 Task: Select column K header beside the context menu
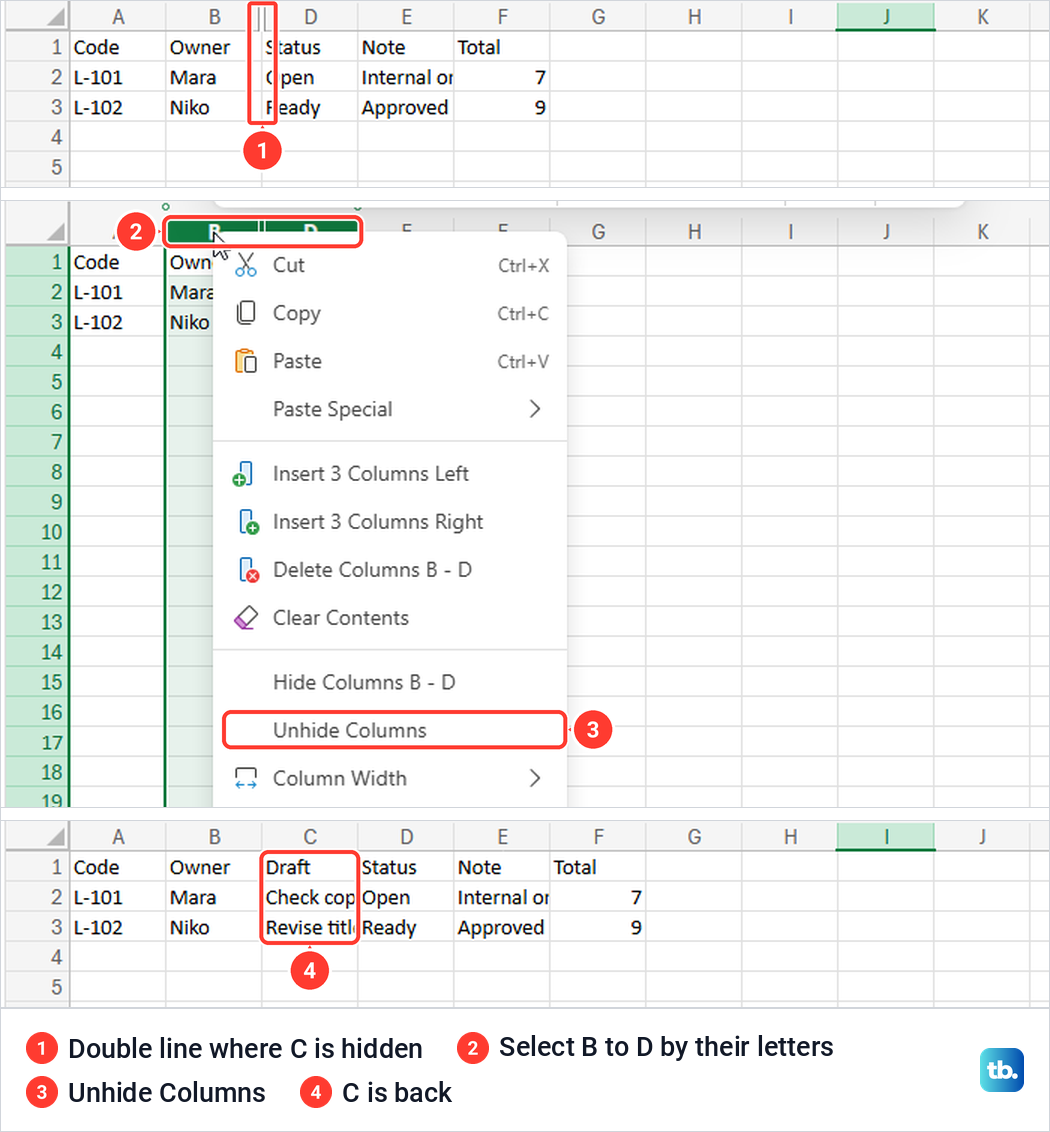click(x=982, y=232)
